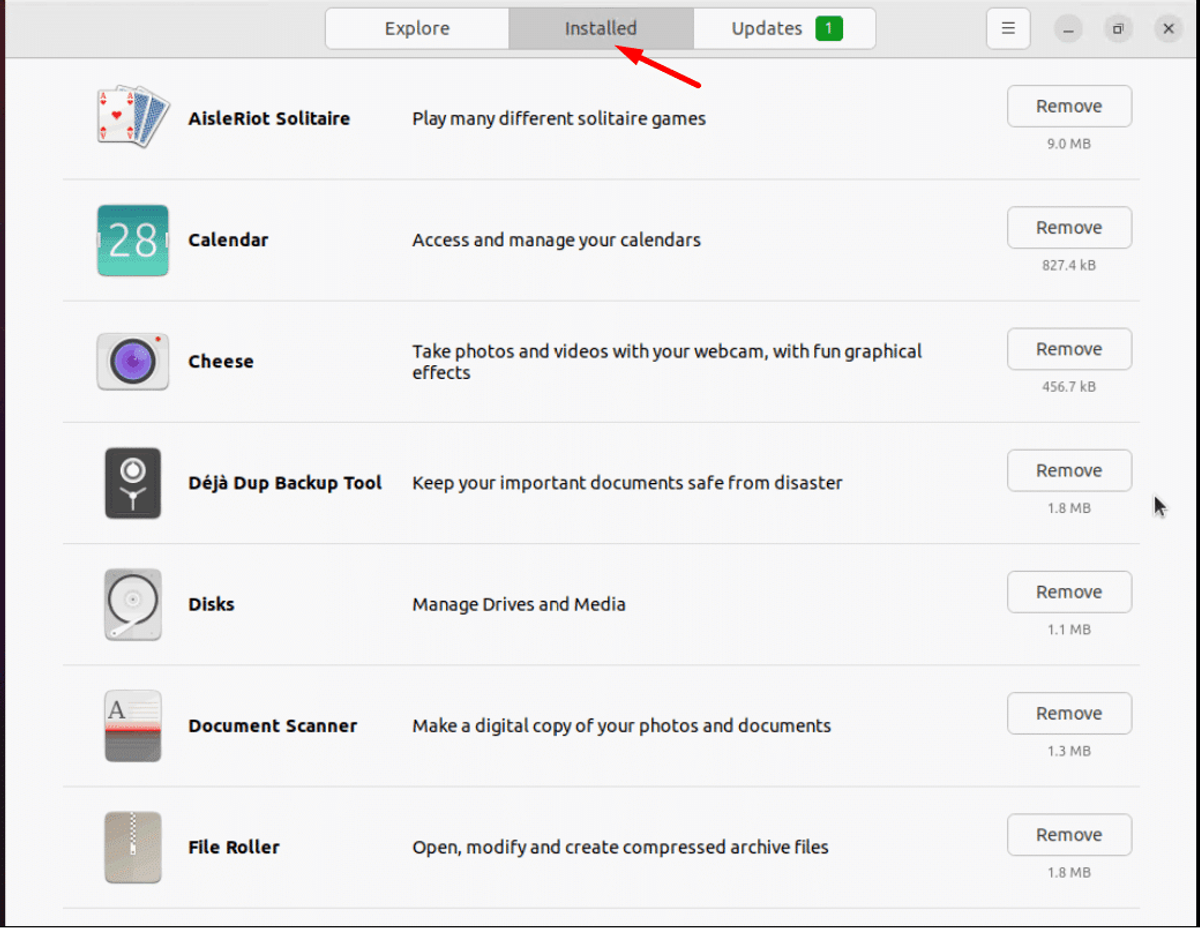1200x928 pixels.
Task: Select the Déjà Dup Backup Tool name
Action: [x=285, y=483]
